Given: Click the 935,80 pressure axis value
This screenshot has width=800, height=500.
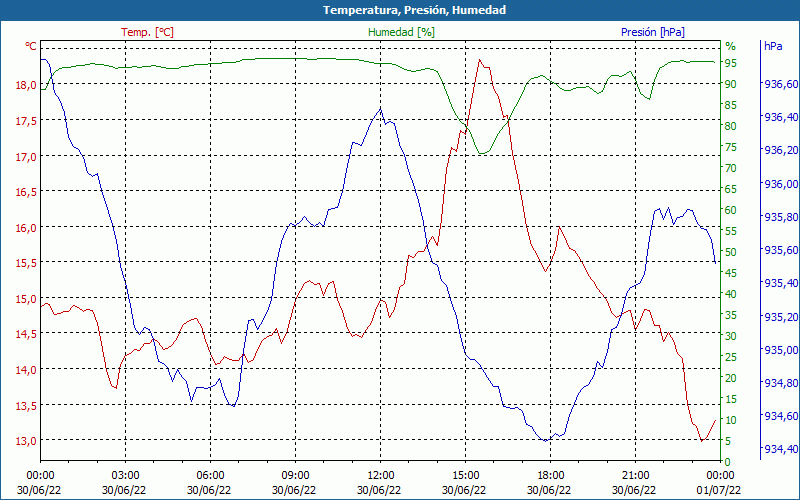Looking at the screenshot, I should pyautogui.click(x=781, y=217).
